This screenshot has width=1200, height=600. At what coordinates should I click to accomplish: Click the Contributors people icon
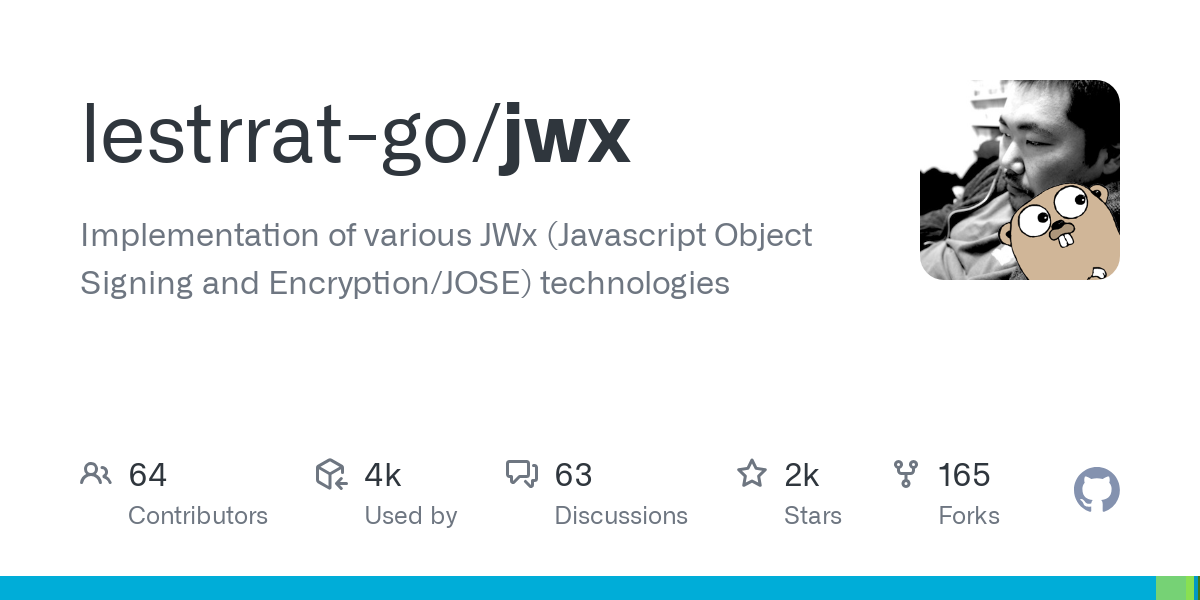[x=96, y=474]
